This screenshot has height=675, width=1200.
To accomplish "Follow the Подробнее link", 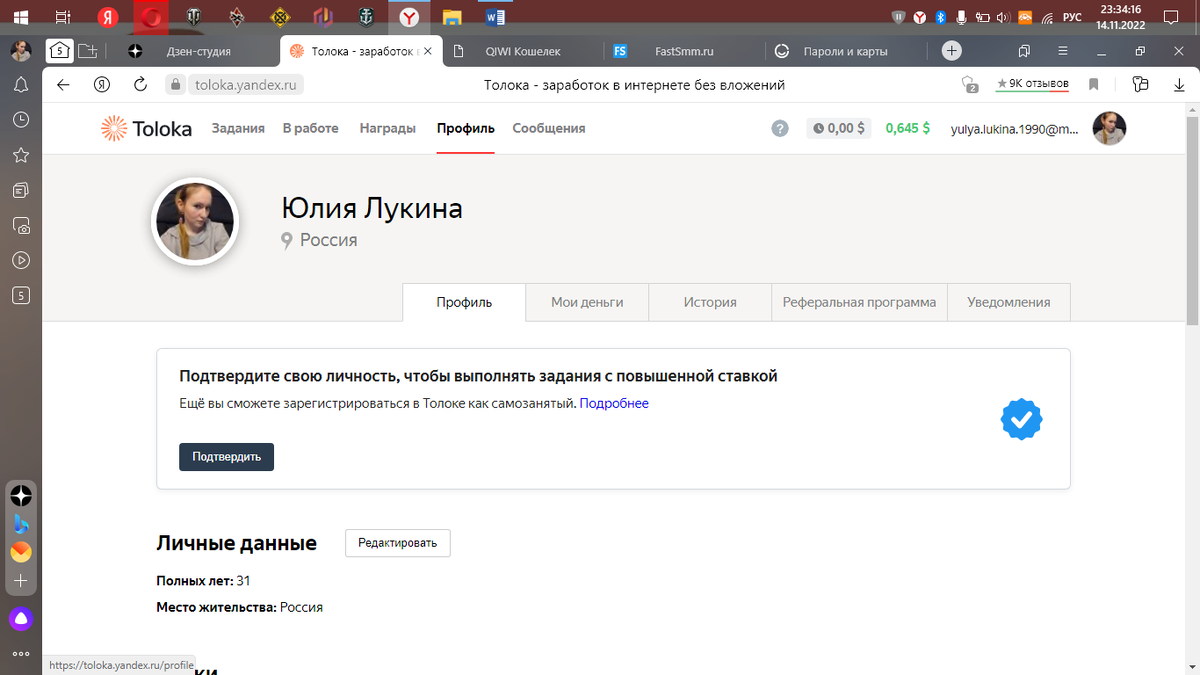I will [614, 403].
